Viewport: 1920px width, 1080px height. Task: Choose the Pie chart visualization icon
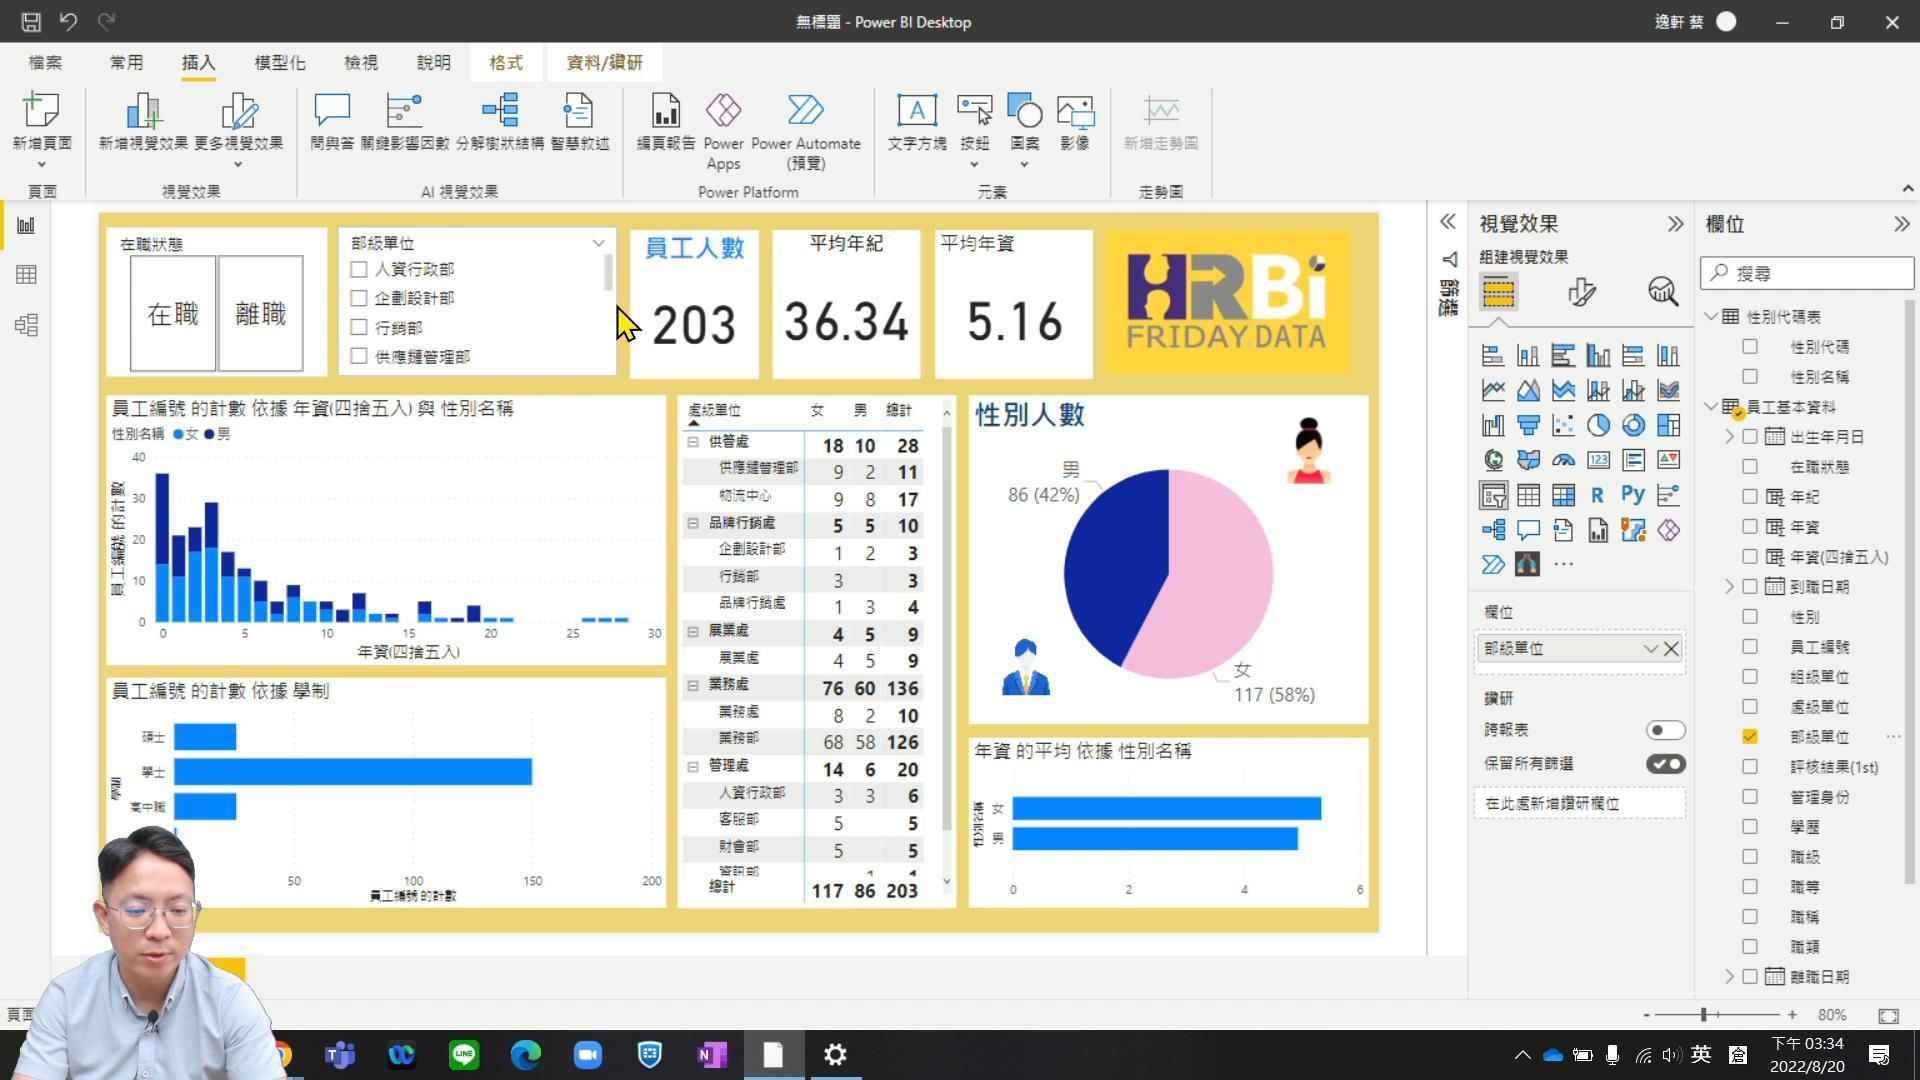tap(1598, 425)
